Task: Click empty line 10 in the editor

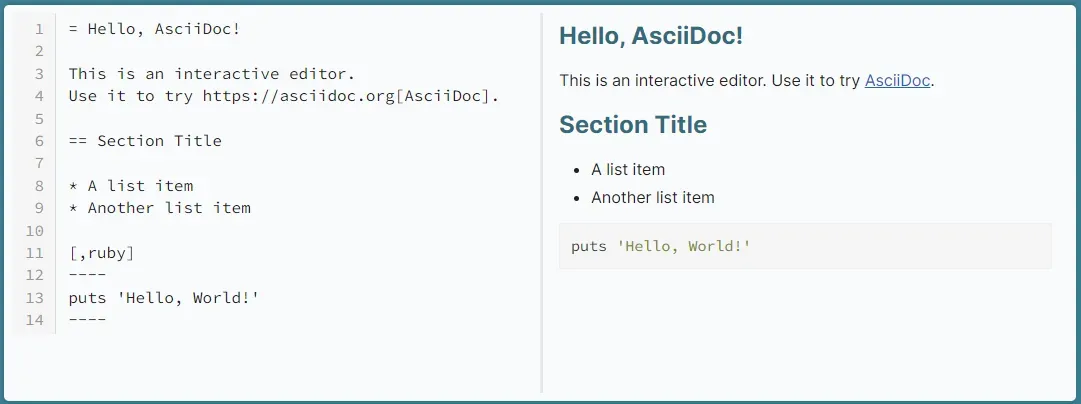Action: [296, 230]
